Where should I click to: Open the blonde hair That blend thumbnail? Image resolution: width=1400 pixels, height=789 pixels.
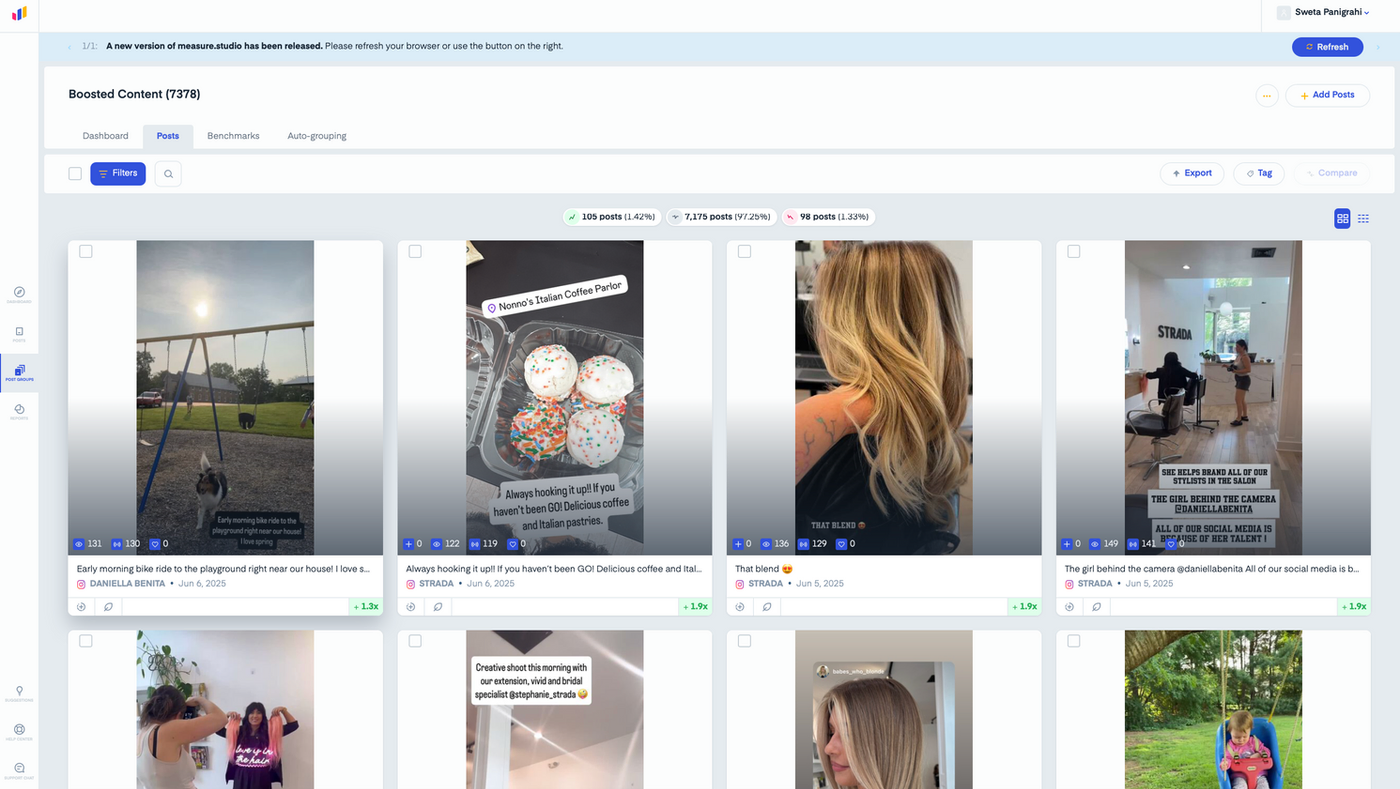point(884,397)
